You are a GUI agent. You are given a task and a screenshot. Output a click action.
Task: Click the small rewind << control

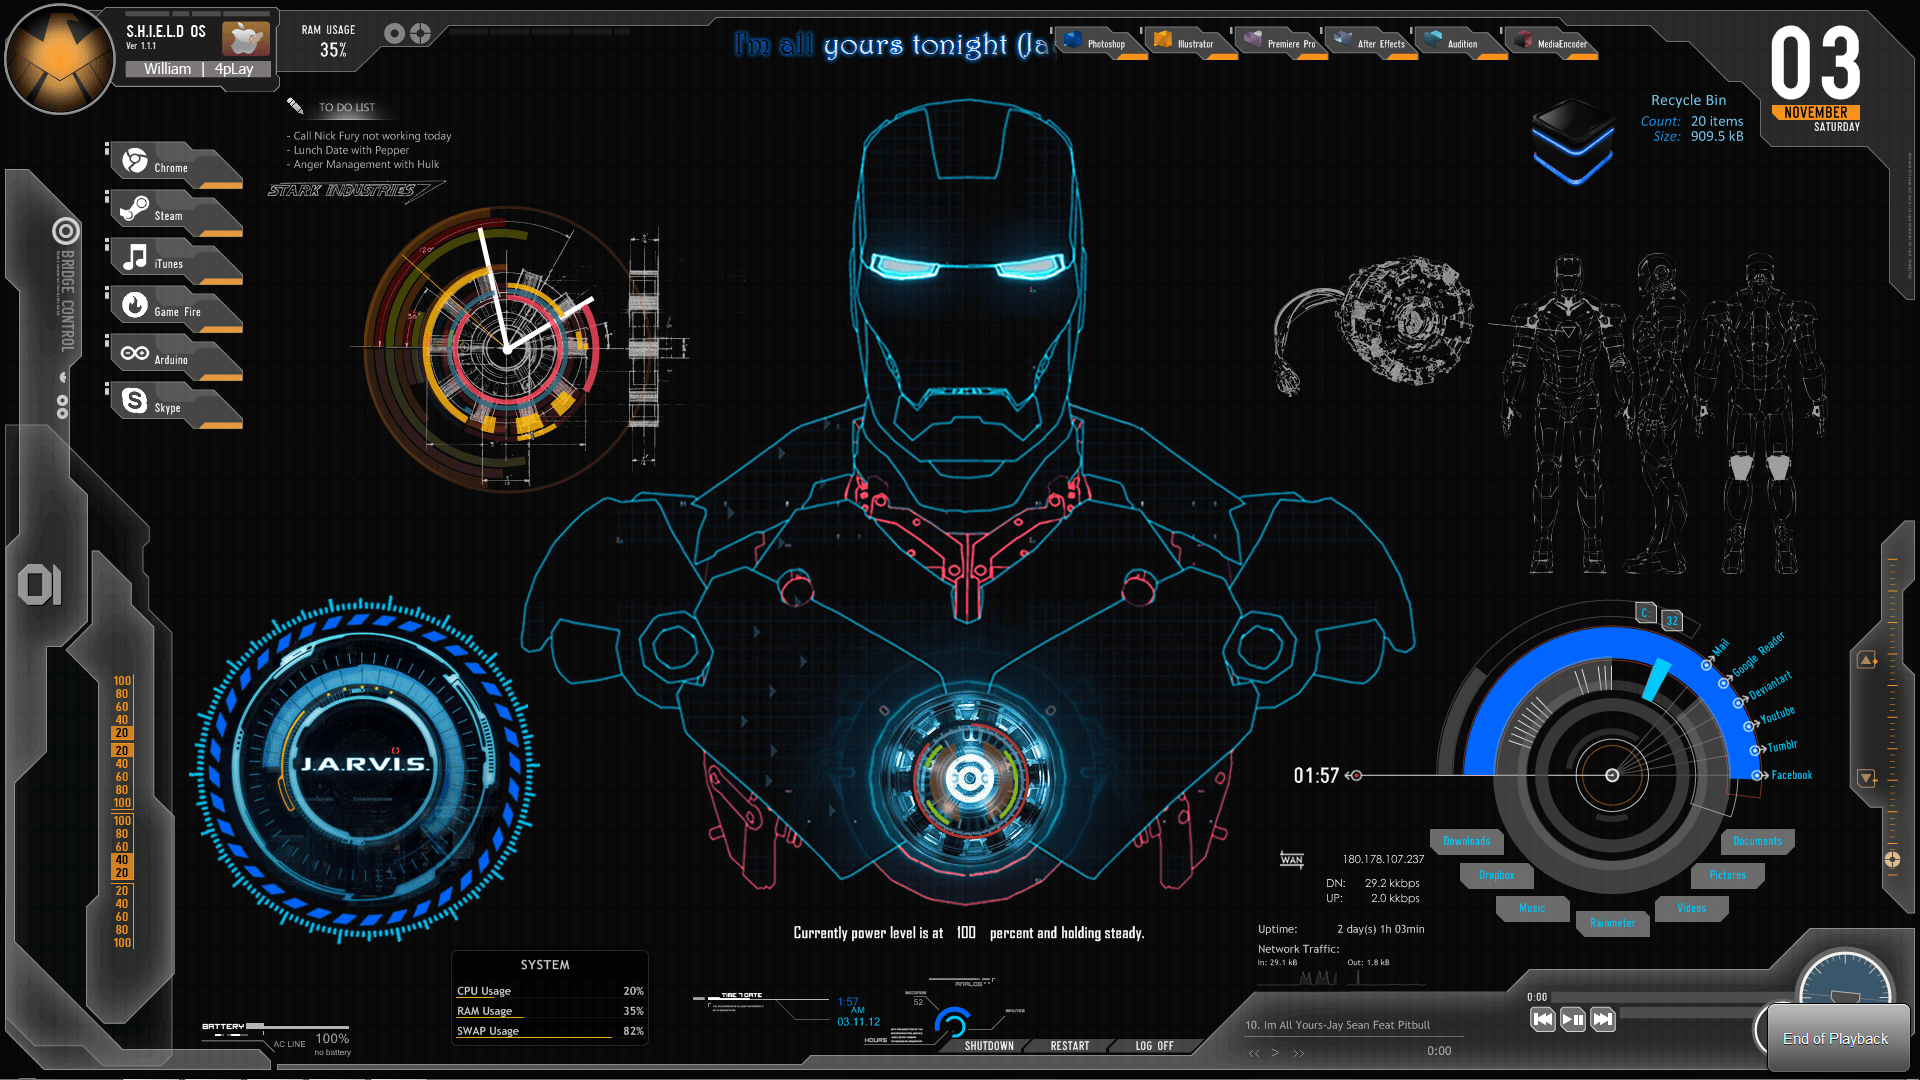point(1254,1053)
